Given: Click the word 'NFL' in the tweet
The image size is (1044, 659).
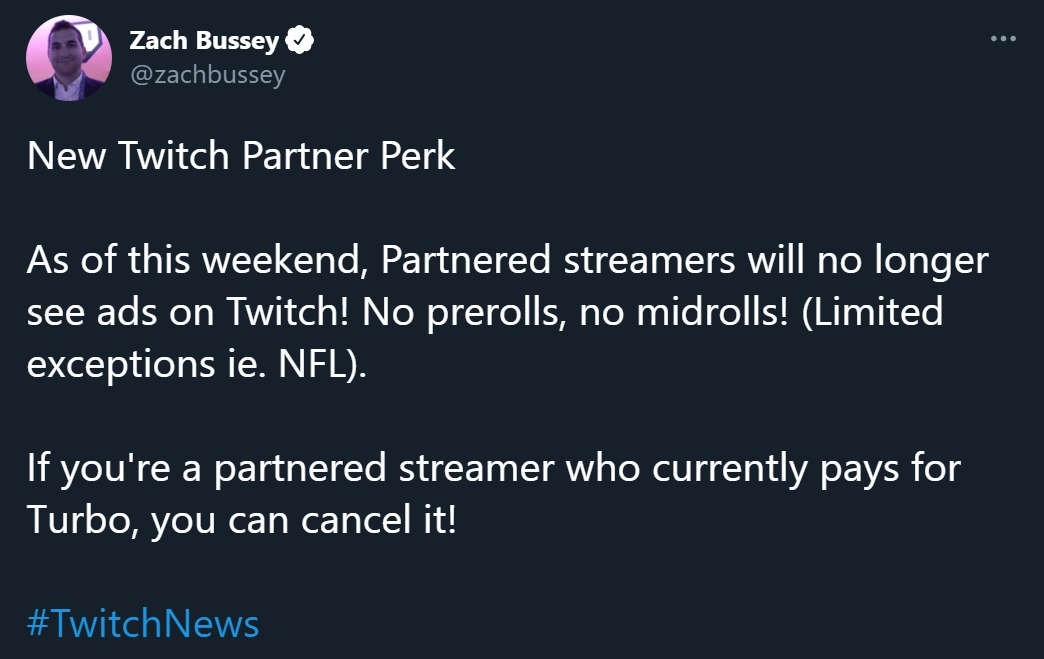Looking at the screenshot, I should pyautogui.click(x=311, y=364).
